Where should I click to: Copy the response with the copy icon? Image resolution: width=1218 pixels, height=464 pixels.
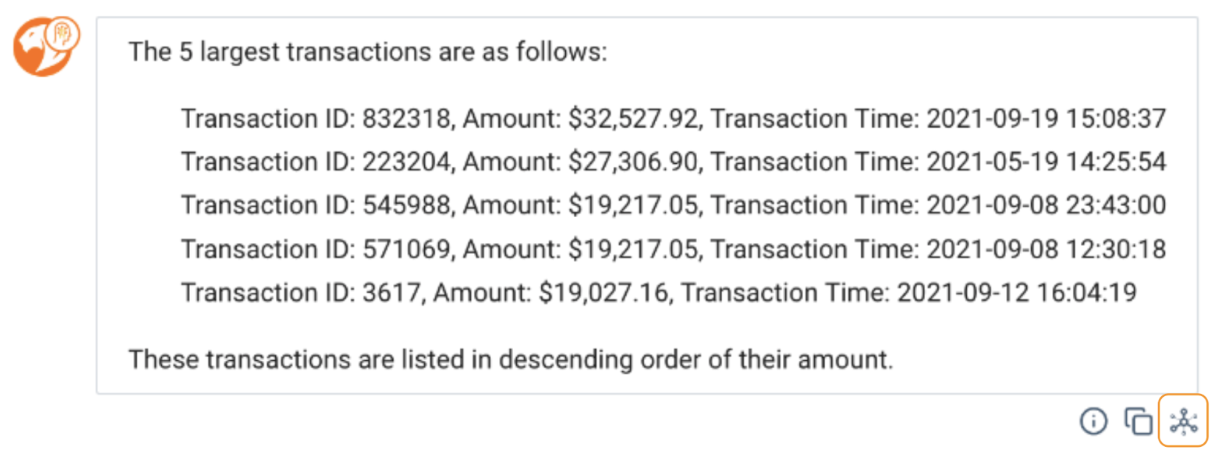(1139, 422)
